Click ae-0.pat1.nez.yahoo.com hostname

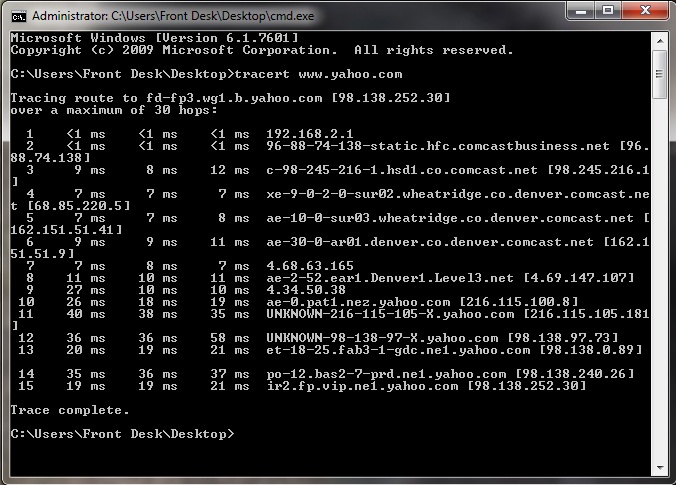click(358, 302)
